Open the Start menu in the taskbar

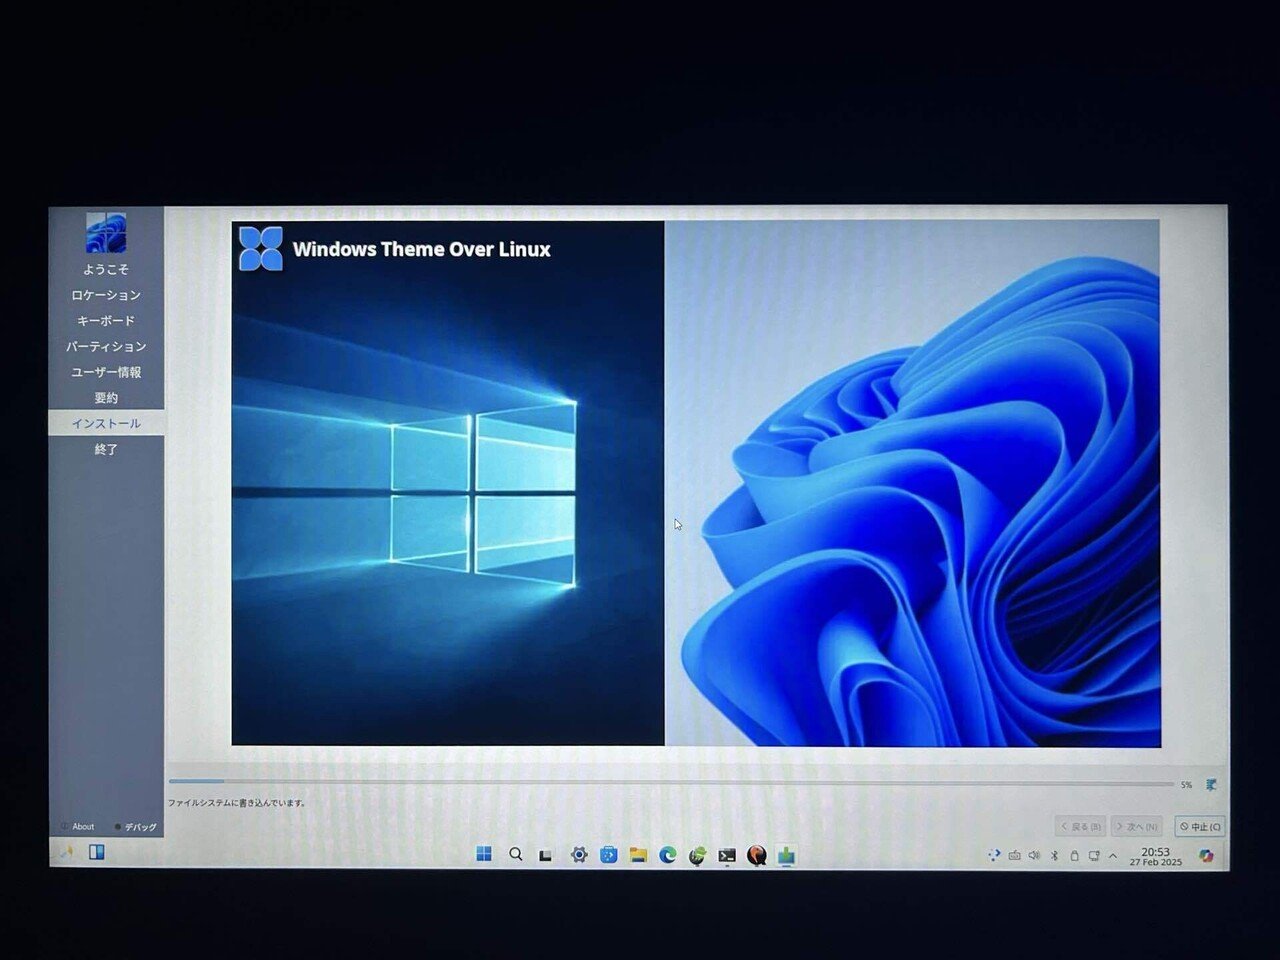click(x=484, y=854)
